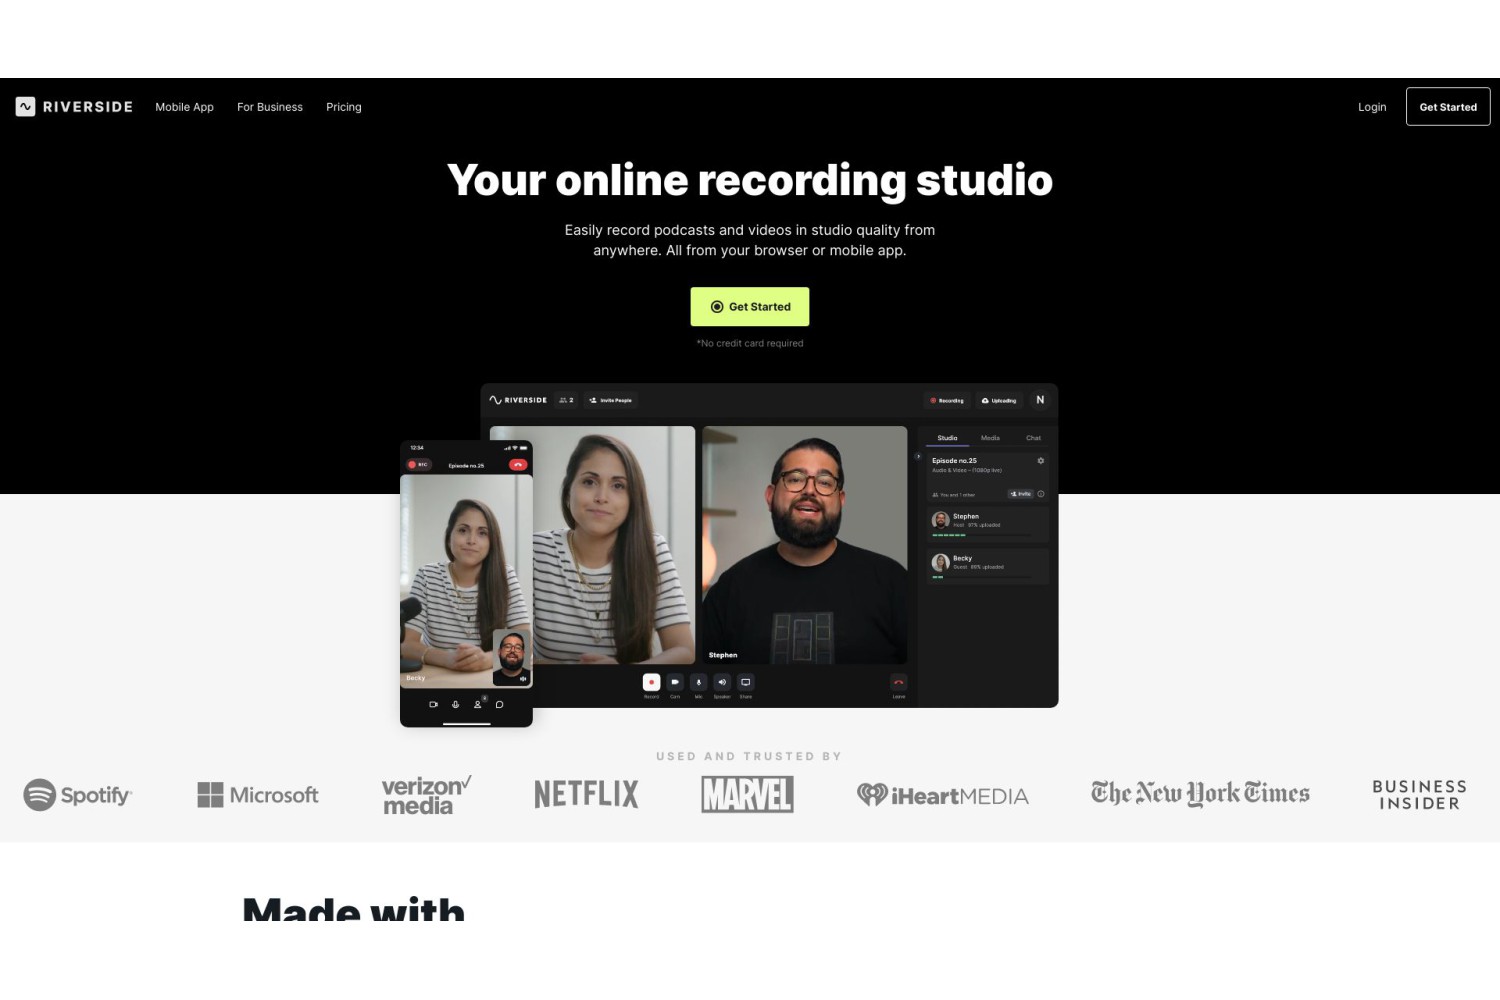This screenshot has height=1000, width=1500.
Task: Click the outlined Get Started button in header
Action: tap(1448, 107)
